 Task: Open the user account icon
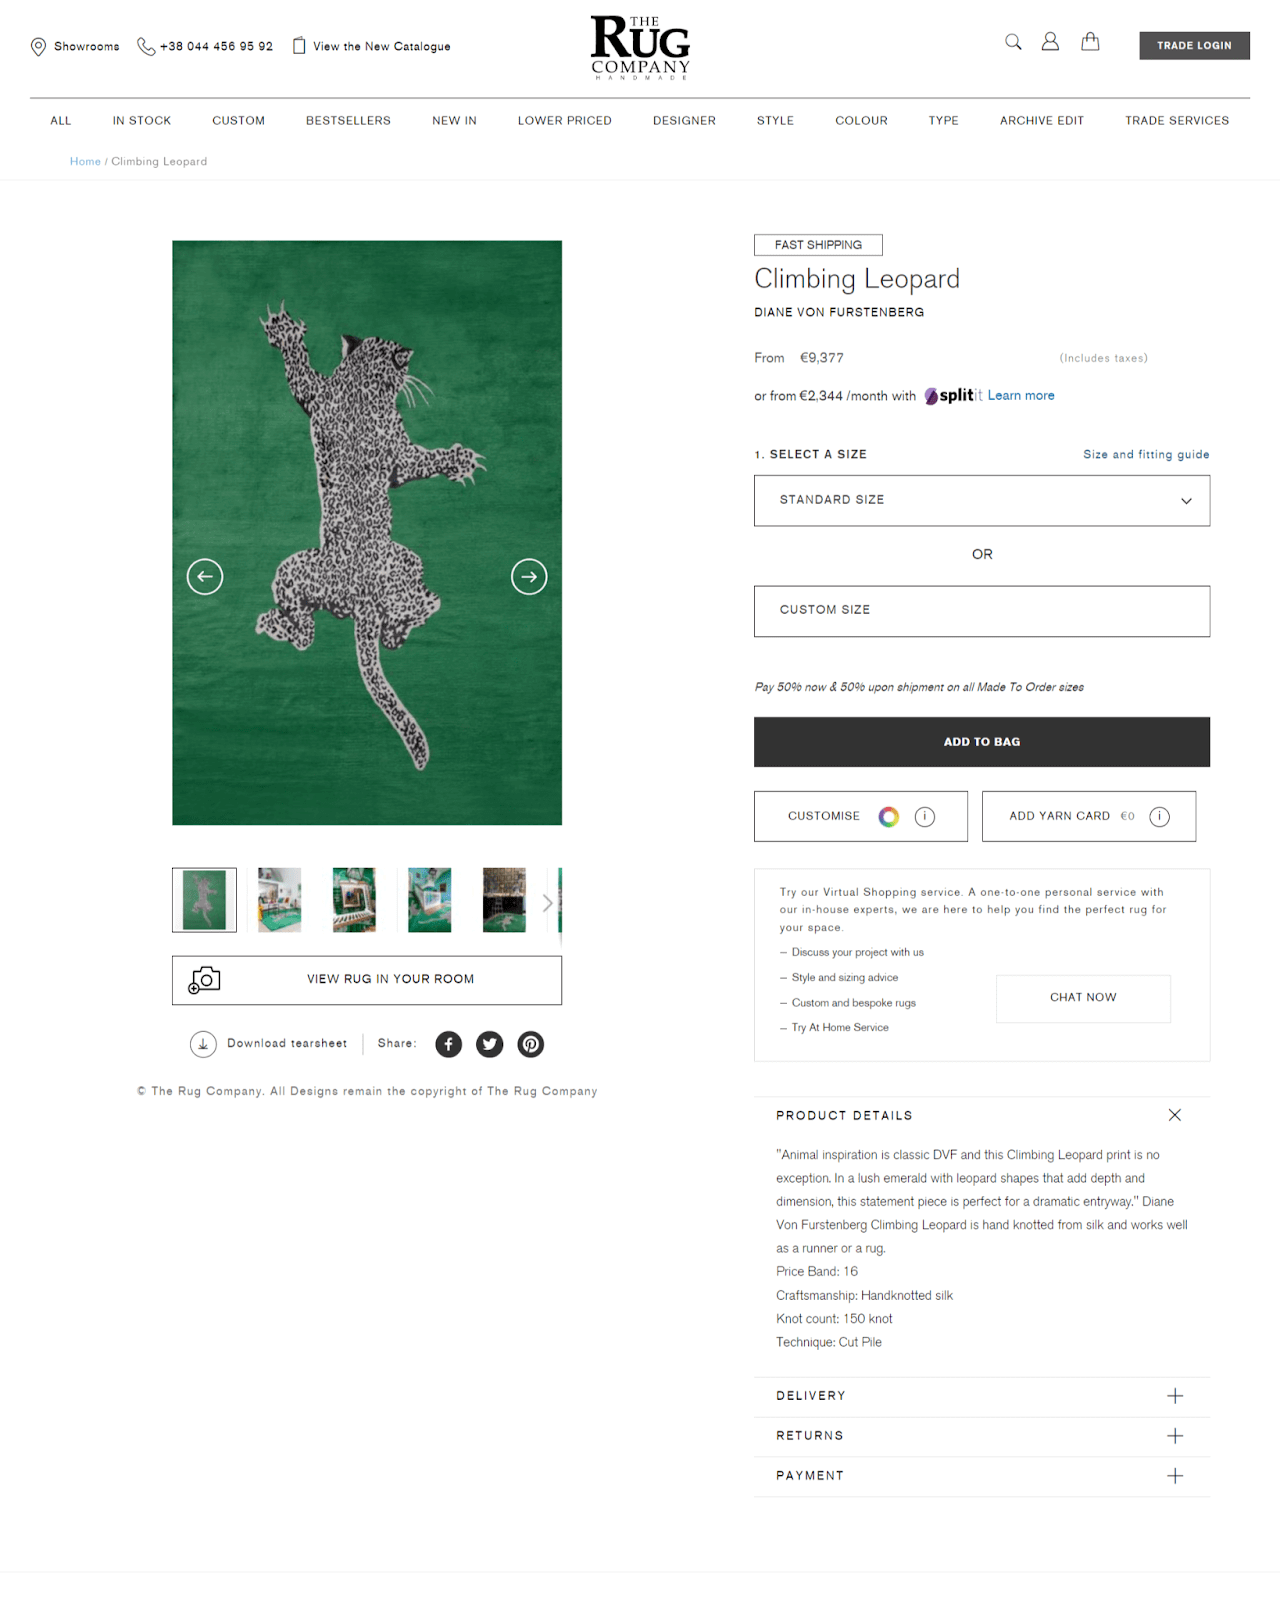tap(1050, 42)
